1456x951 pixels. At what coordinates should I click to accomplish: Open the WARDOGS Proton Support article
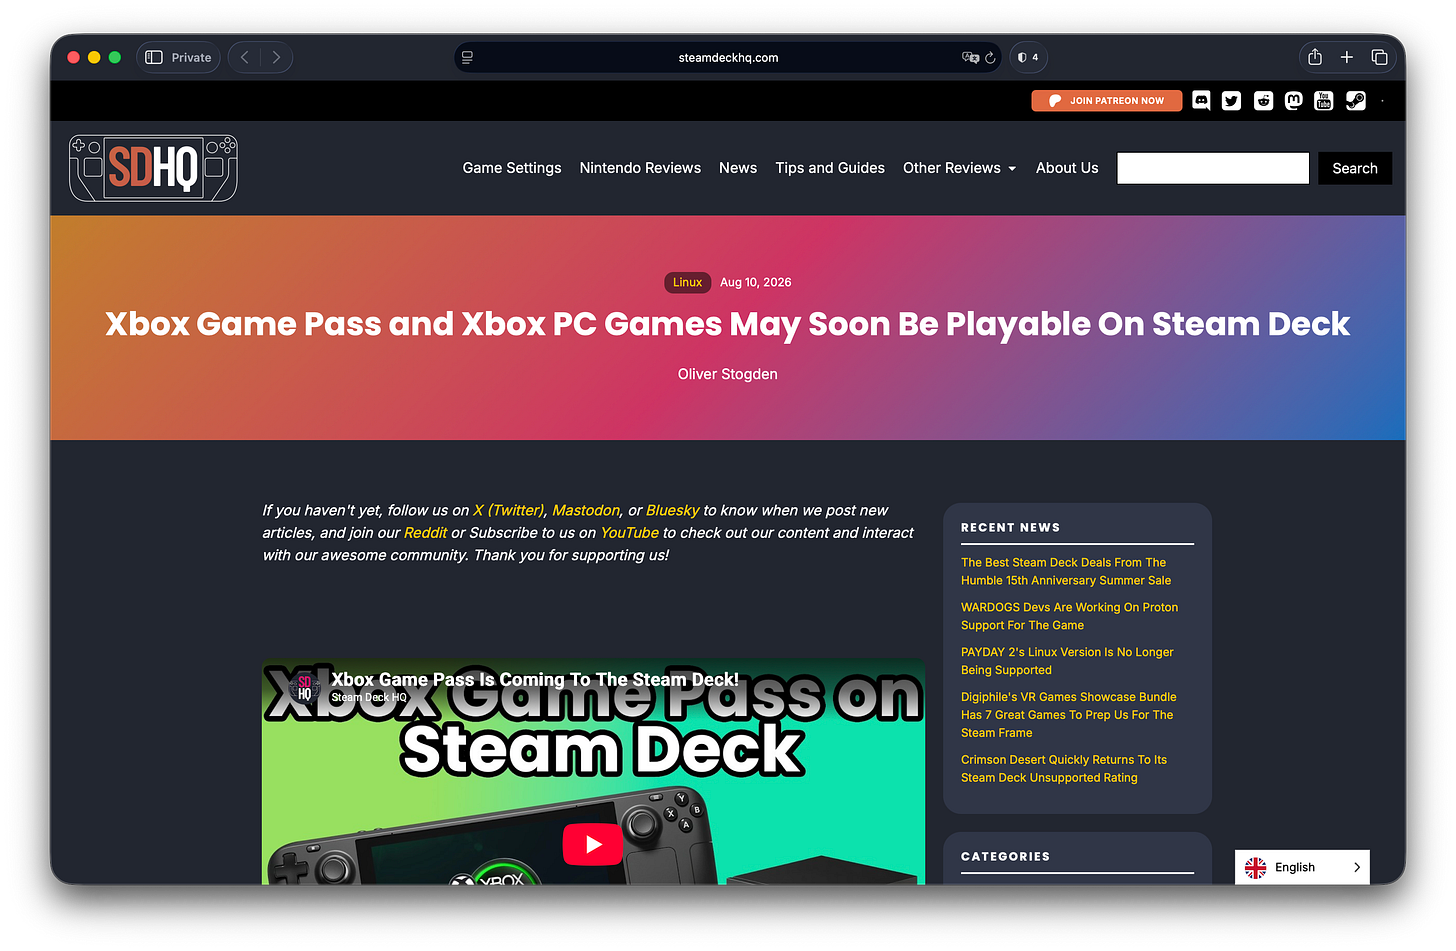pos(1069,616)
